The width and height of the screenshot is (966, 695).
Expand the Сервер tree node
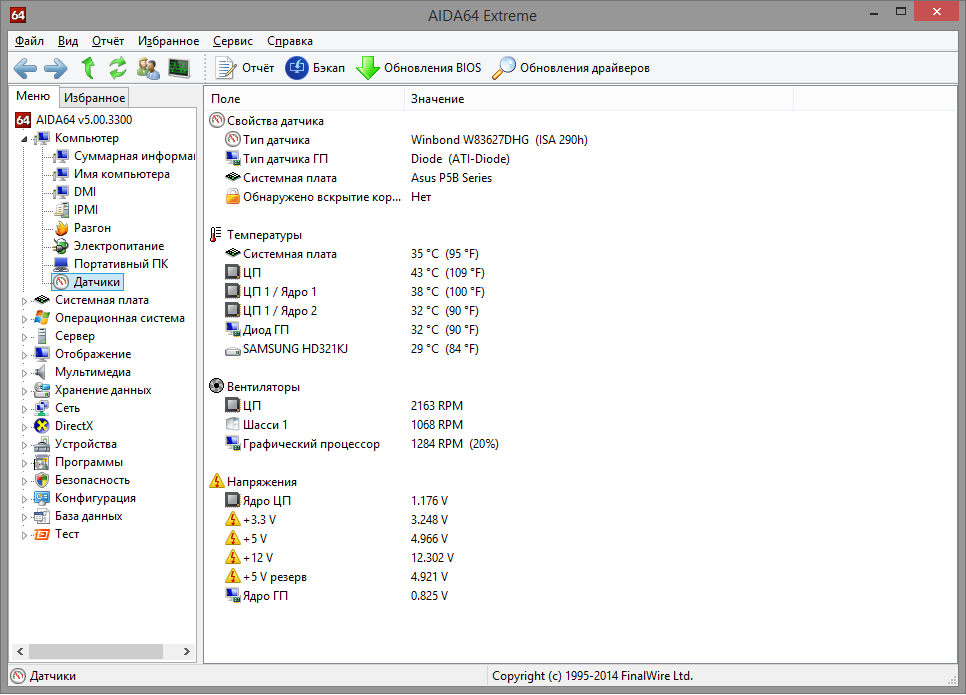coord(24,336)
